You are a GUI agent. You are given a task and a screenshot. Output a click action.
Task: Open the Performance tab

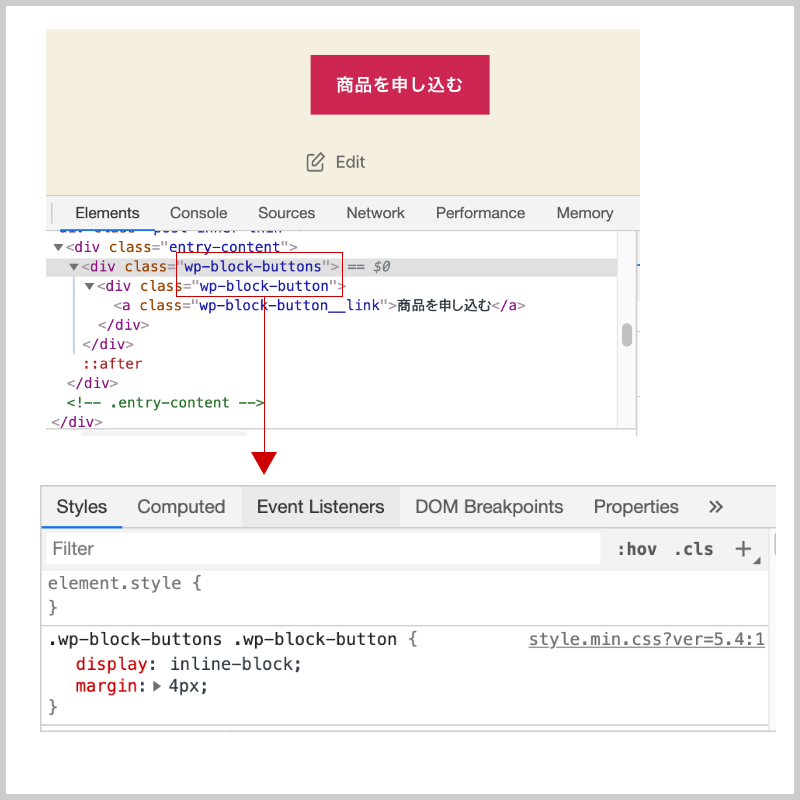[x=480, y=213]
